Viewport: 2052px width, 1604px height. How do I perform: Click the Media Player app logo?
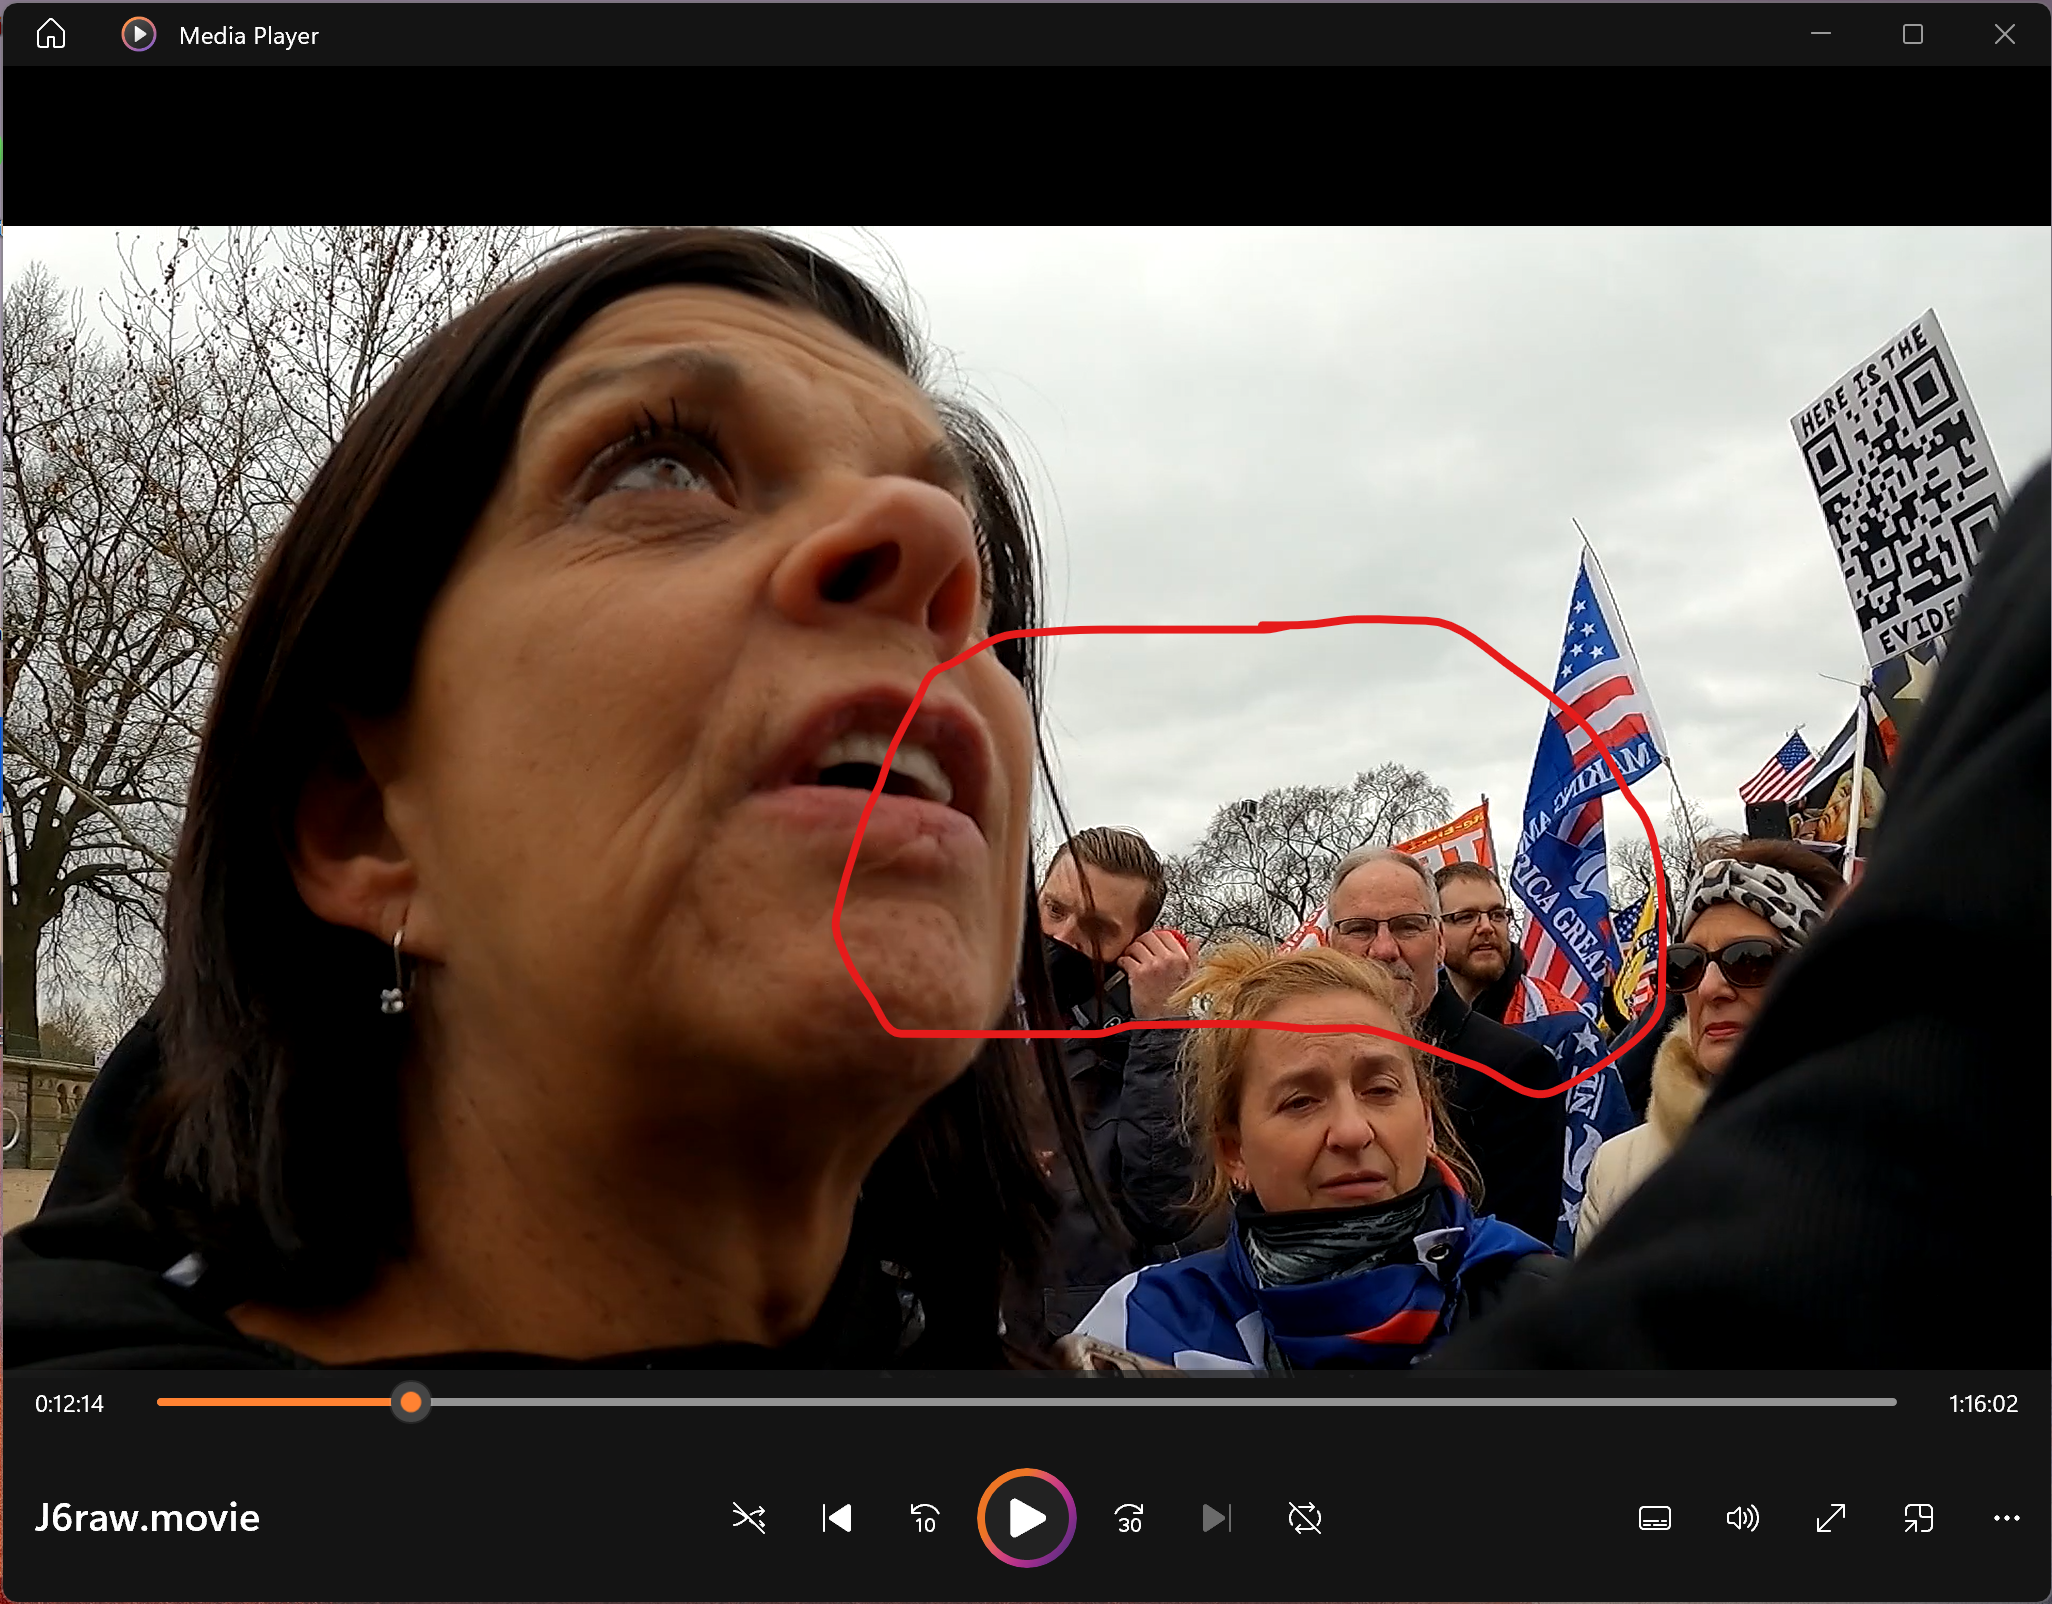click(x=139, y=35)
